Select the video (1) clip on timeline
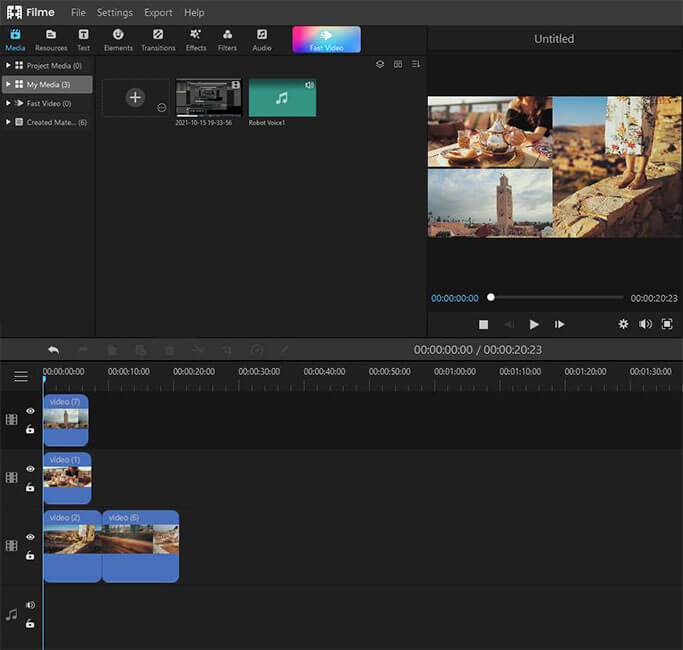Image resolution: width=683 pixels, height=650 pixels. point(68,478)
